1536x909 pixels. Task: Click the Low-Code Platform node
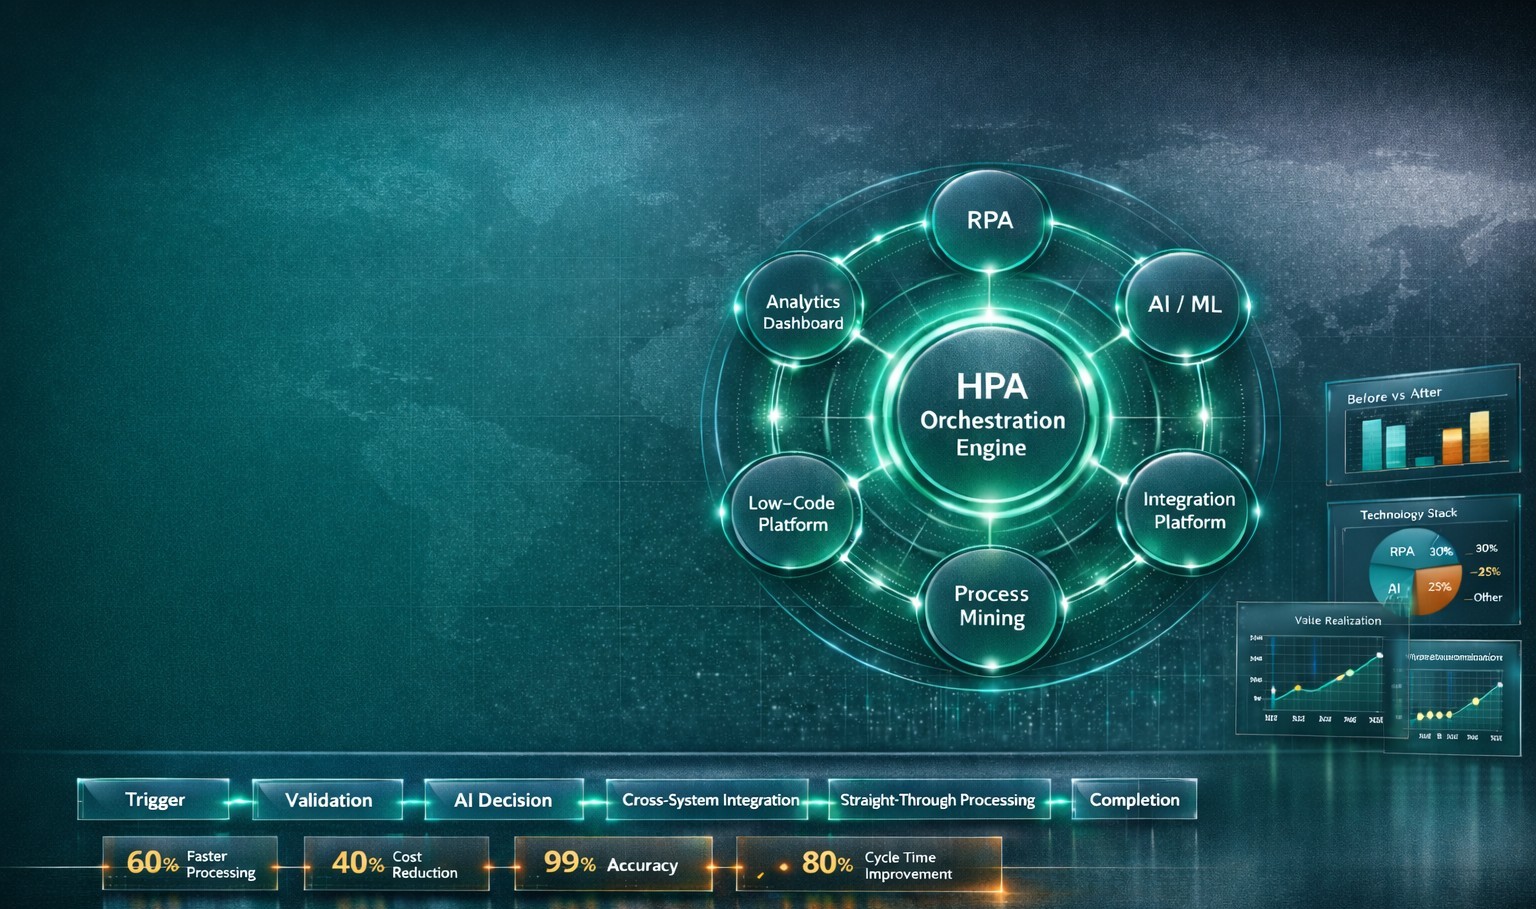793,515
